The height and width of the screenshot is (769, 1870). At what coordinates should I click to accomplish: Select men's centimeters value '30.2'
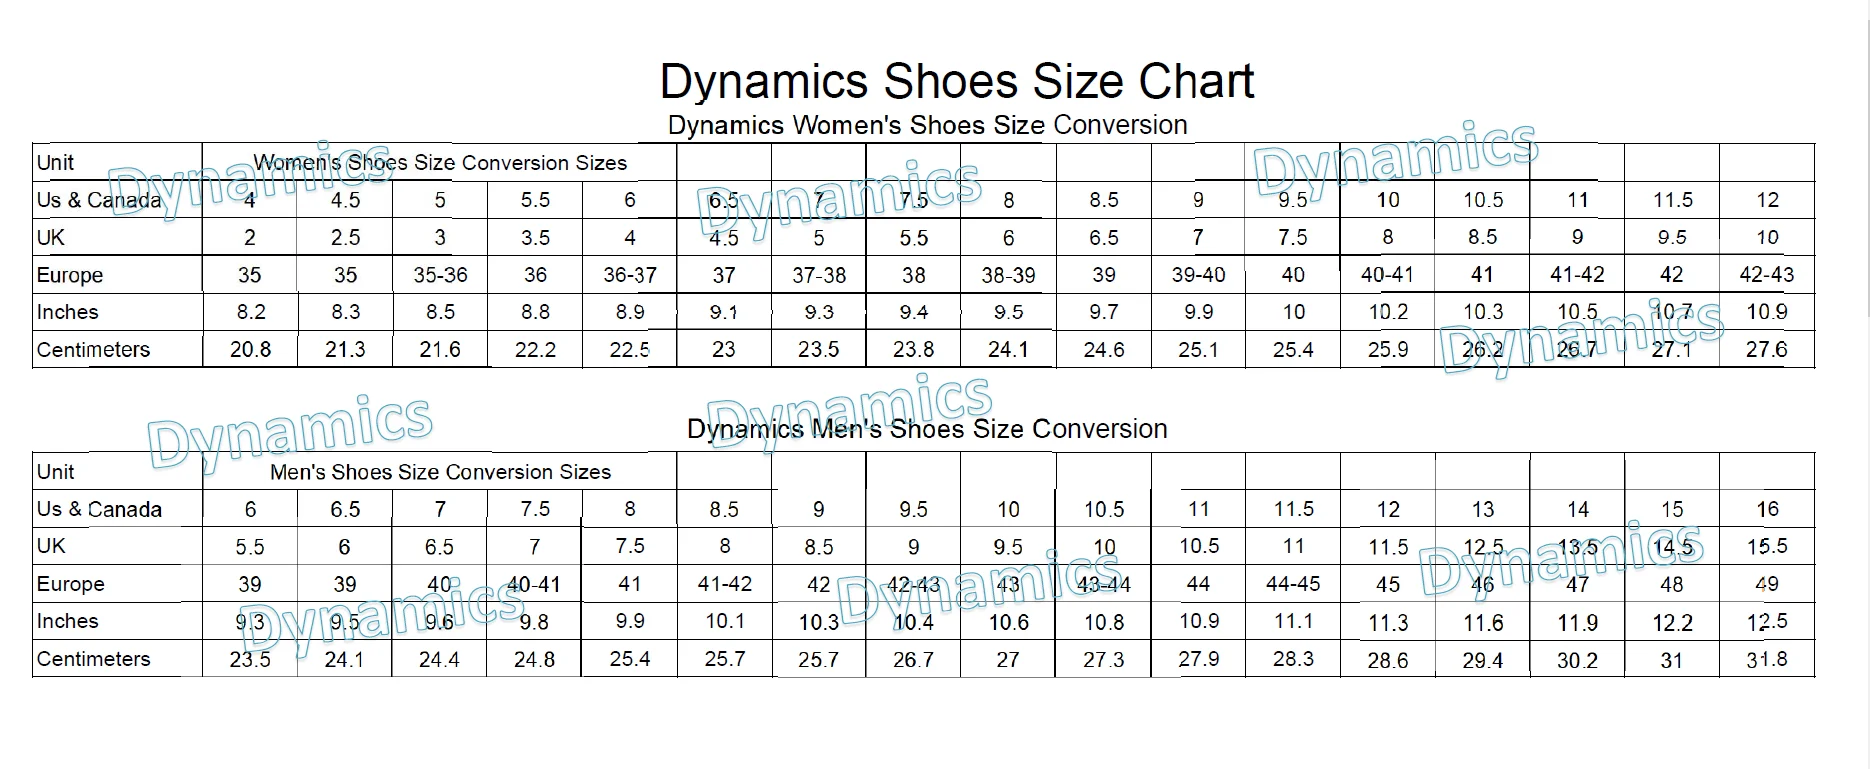tap(1578, 660)
